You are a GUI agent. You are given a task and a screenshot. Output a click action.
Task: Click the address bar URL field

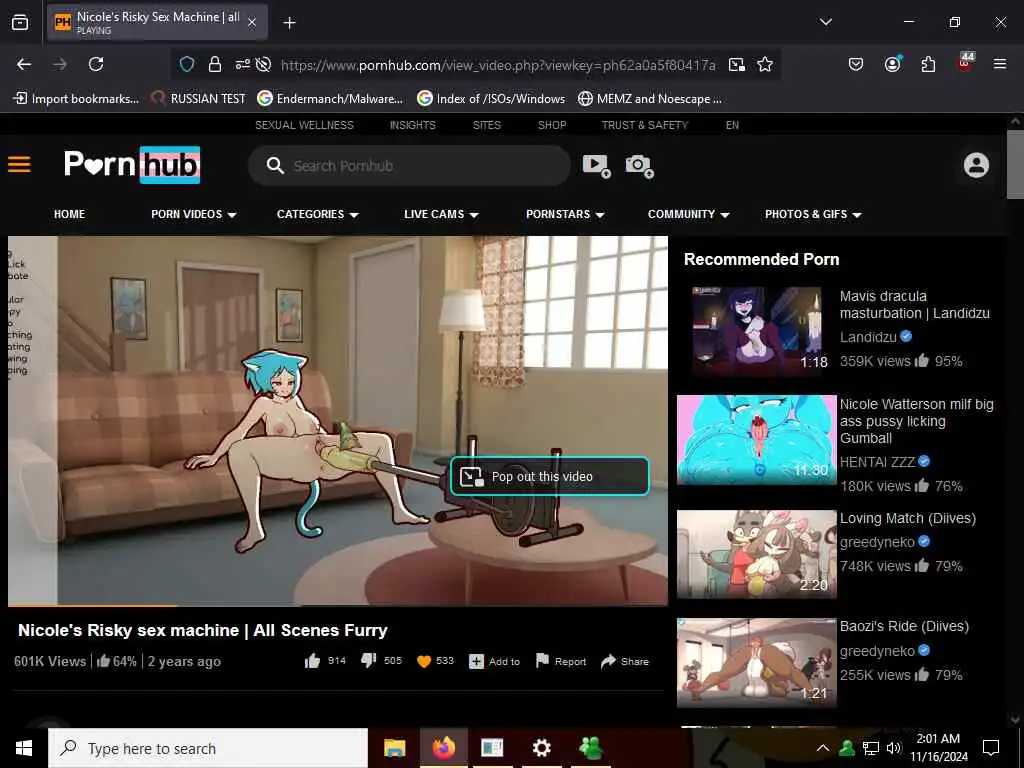498,65
